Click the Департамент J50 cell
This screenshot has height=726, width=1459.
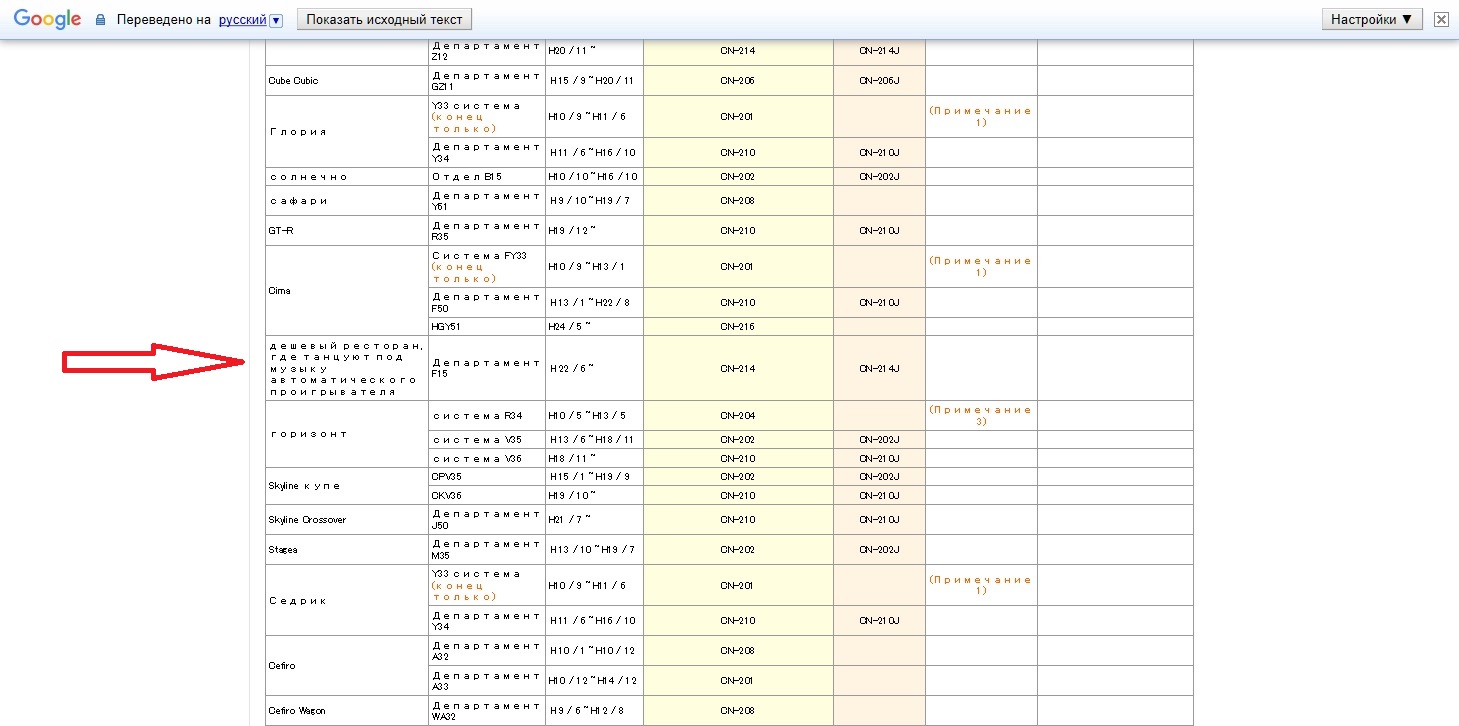[x=487, y=520]
